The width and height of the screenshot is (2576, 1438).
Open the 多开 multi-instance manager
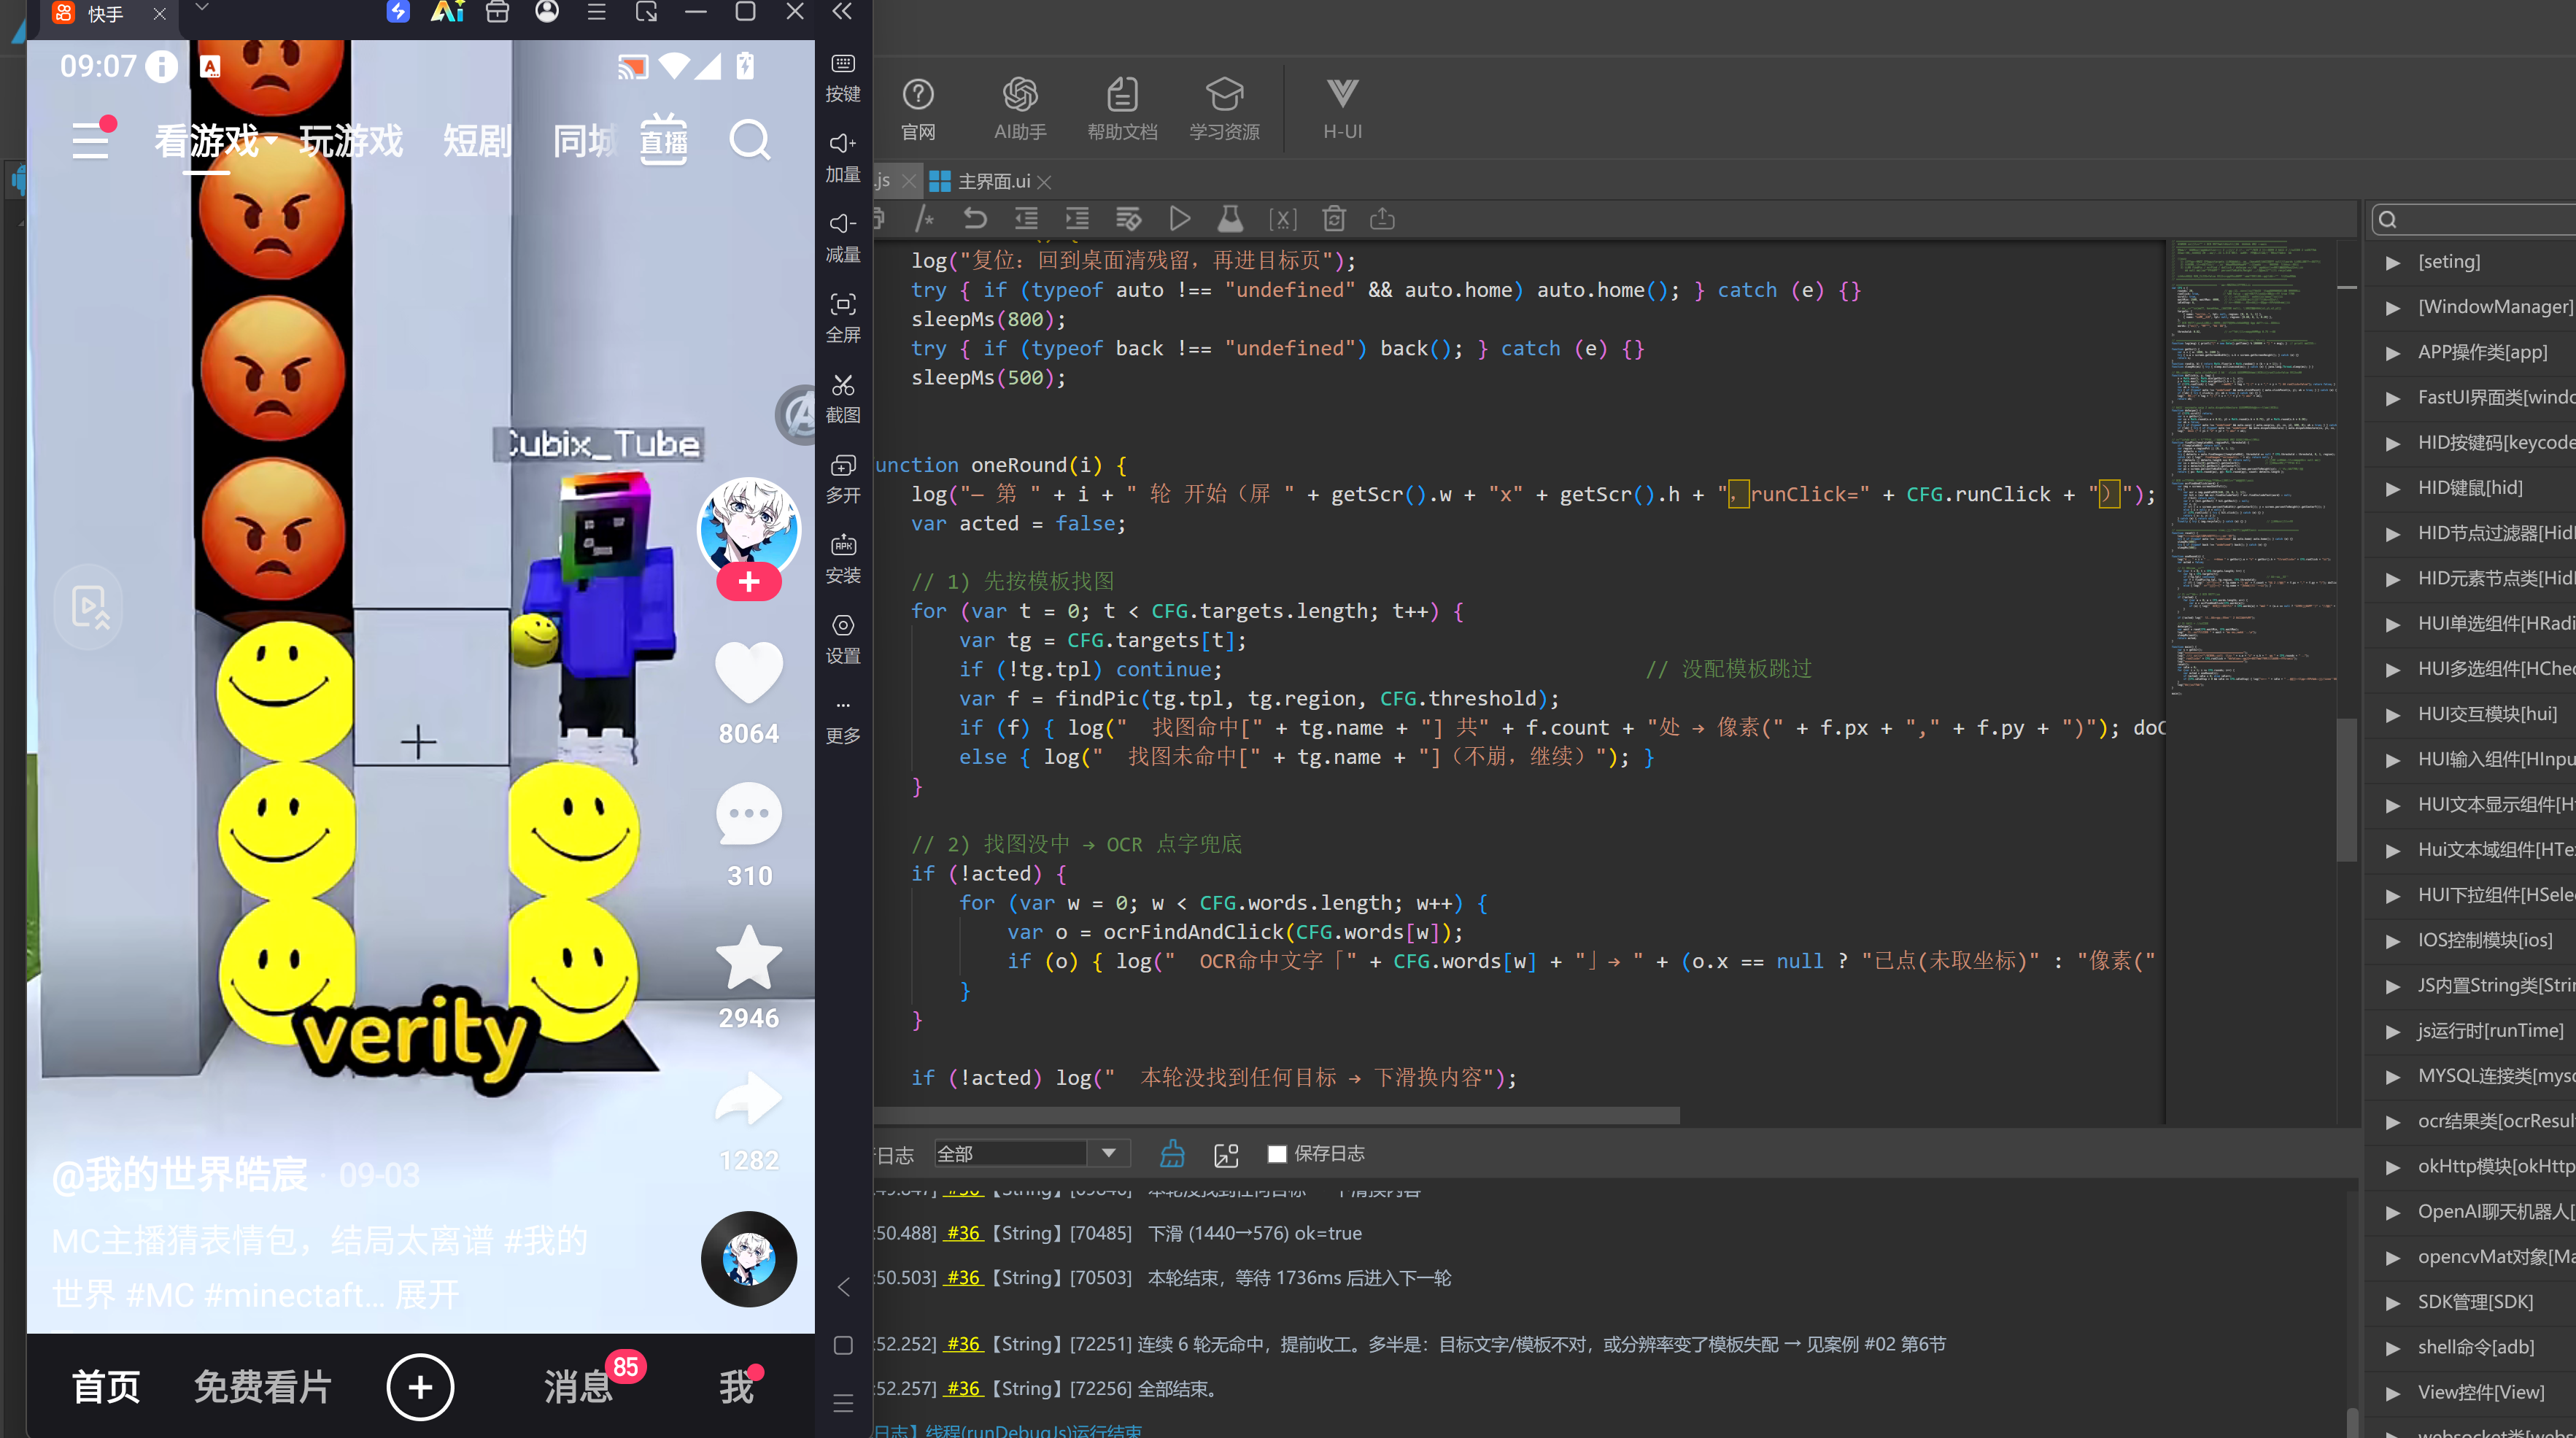843,478
